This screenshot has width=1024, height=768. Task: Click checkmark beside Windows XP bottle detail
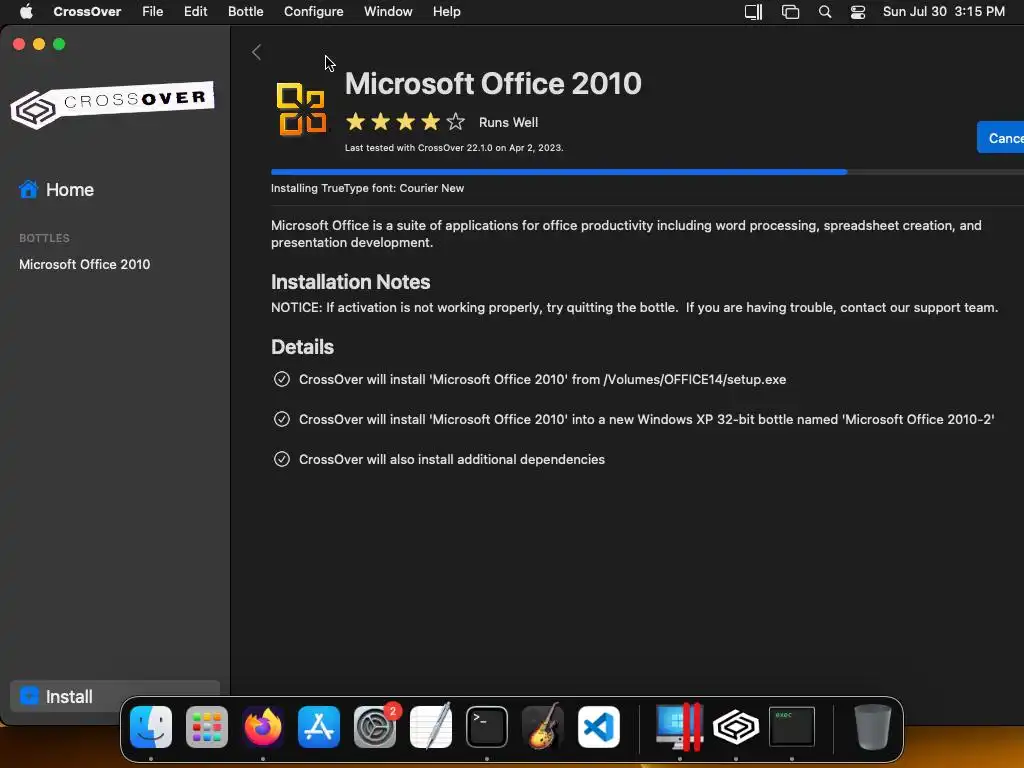281,419
